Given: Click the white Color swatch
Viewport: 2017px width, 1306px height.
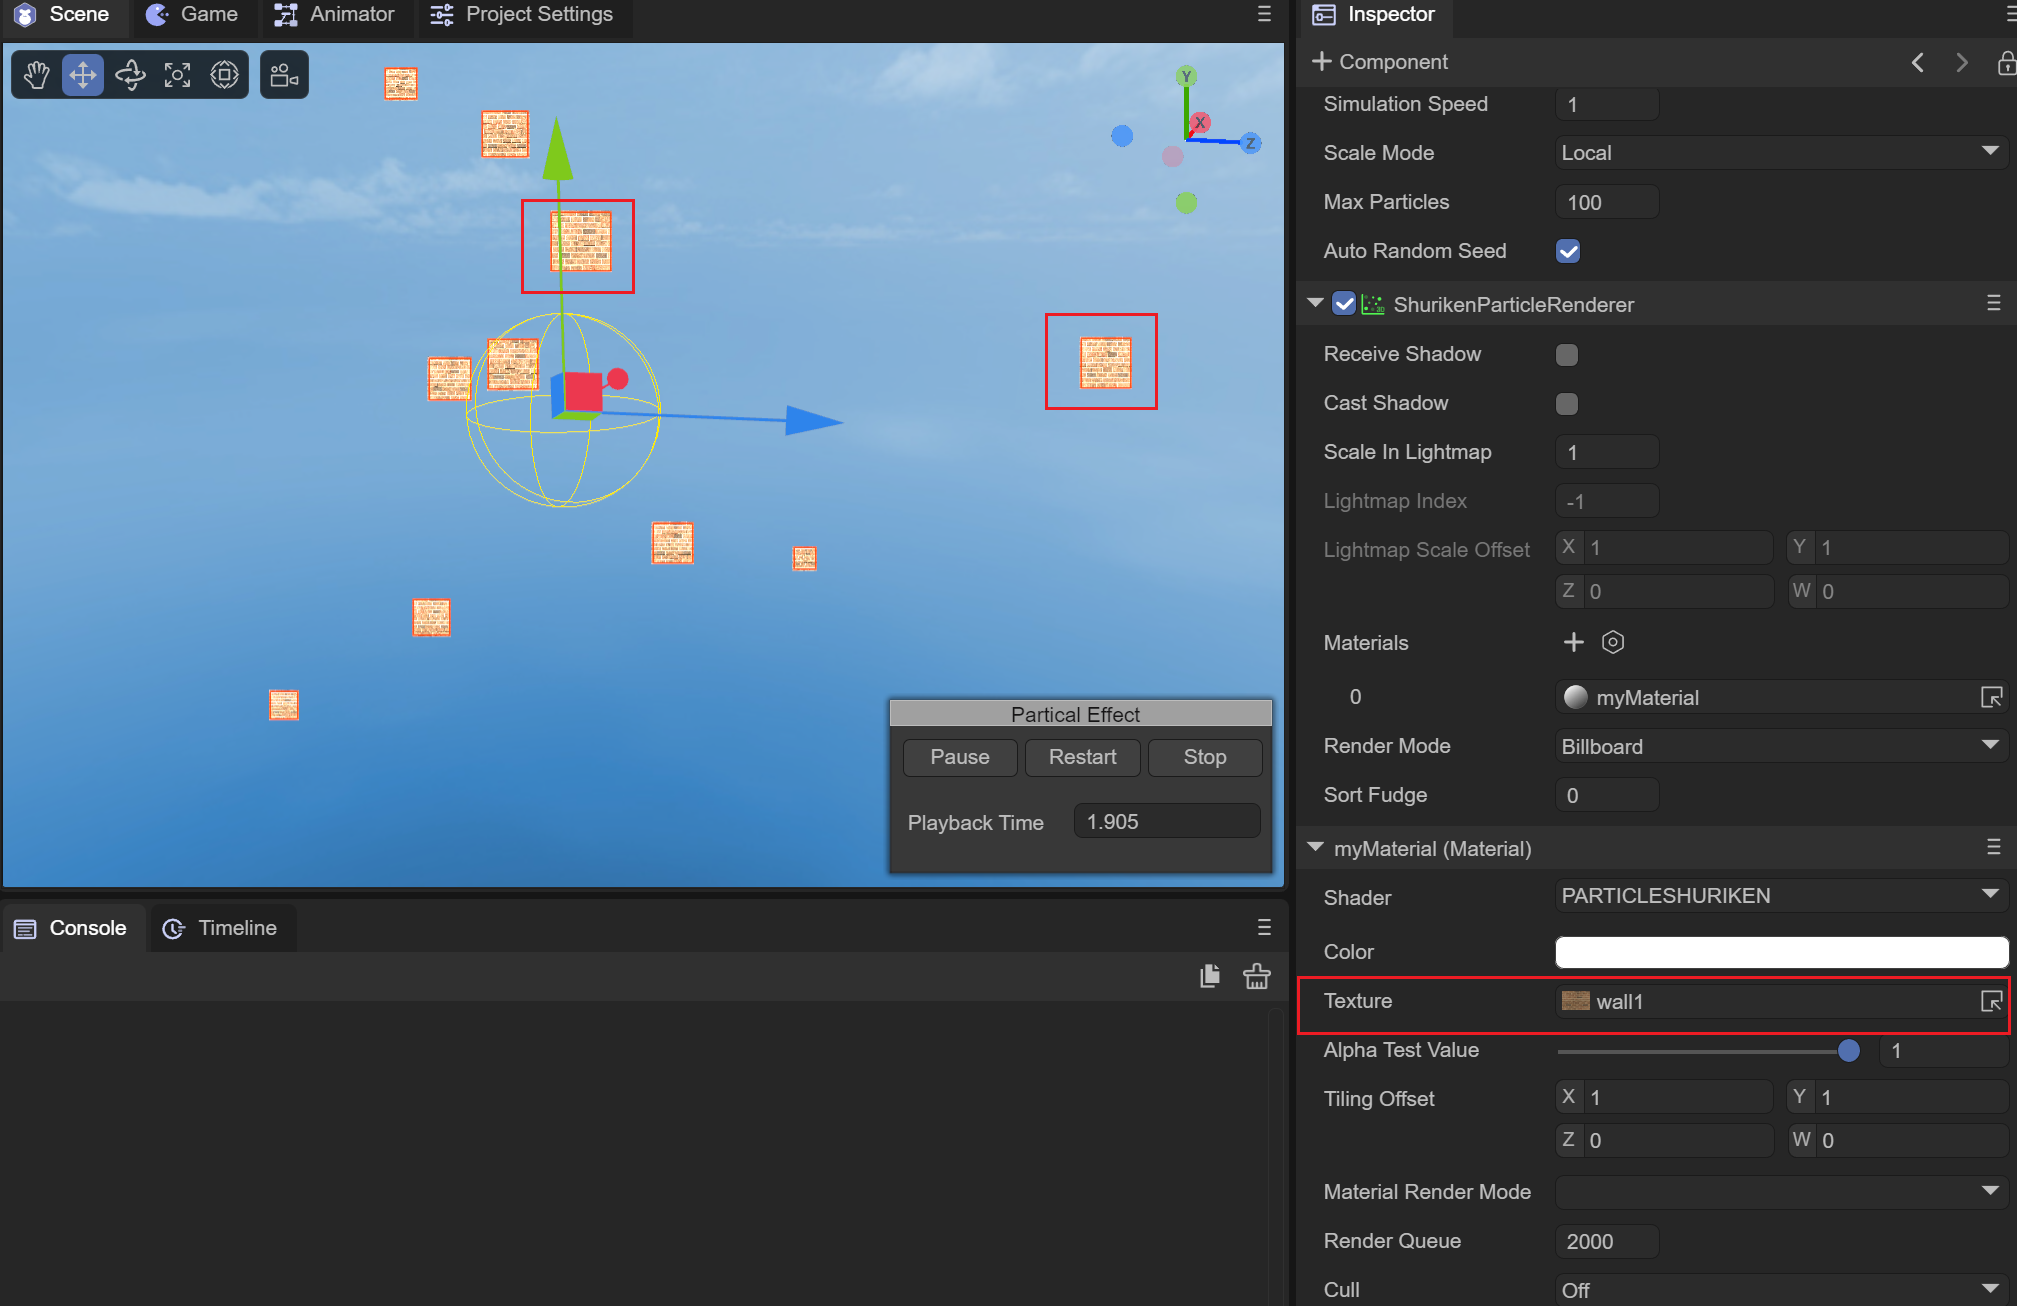Looking at the screenshot, I should 1781,951.
